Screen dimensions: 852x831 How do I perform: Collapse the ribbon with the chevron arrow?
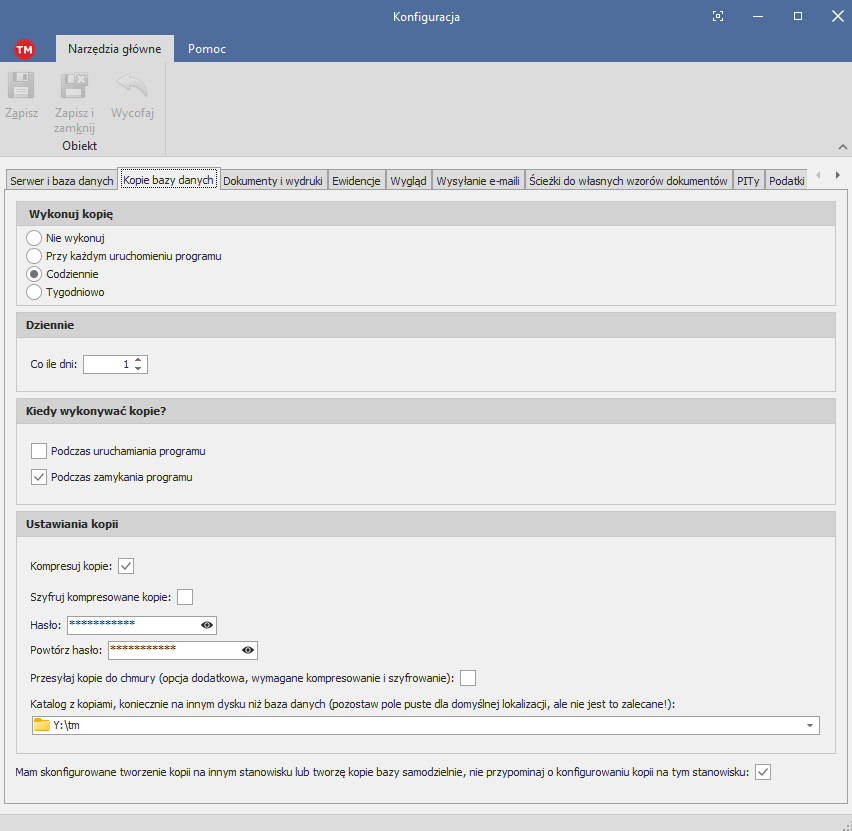(841, 147)
